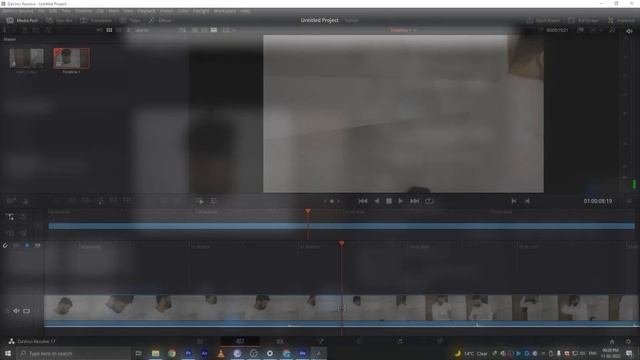
Task: Mute the viewer audio speaker icon
Action: [x=629, y=31]
